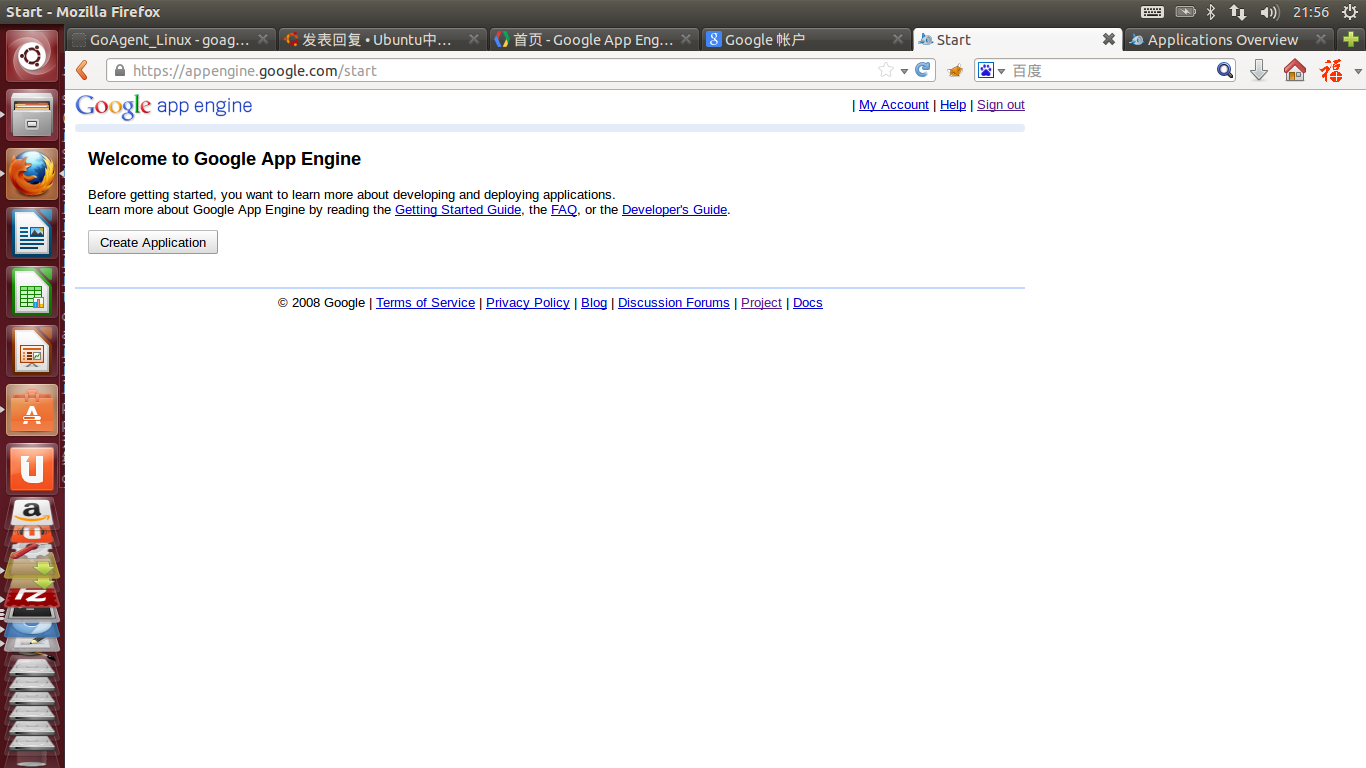
Task: Close the Applications Overview tab
Action: (x=1321, y=39)
